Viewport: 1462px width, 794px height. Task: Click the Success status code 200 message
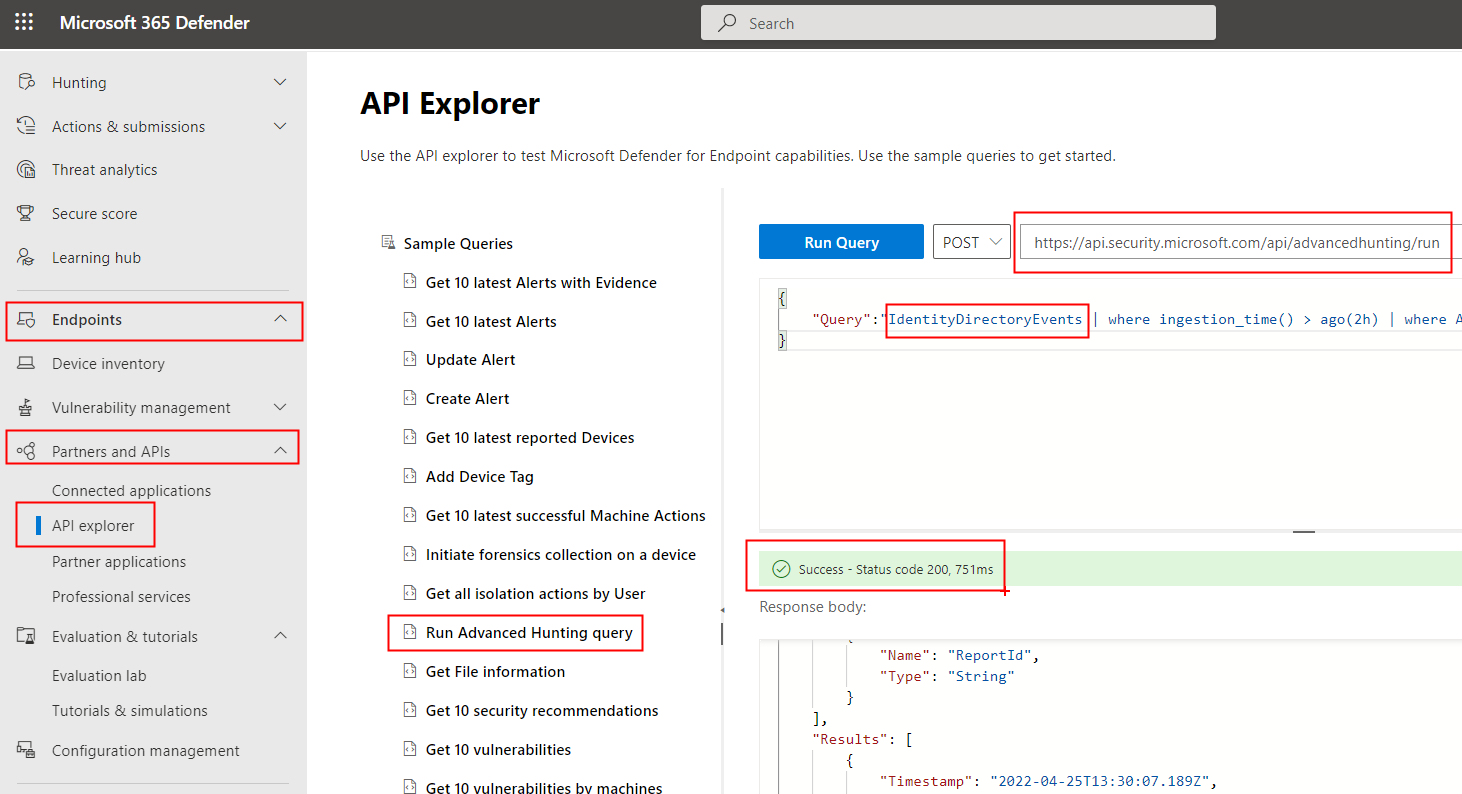(x=896, y=569)
